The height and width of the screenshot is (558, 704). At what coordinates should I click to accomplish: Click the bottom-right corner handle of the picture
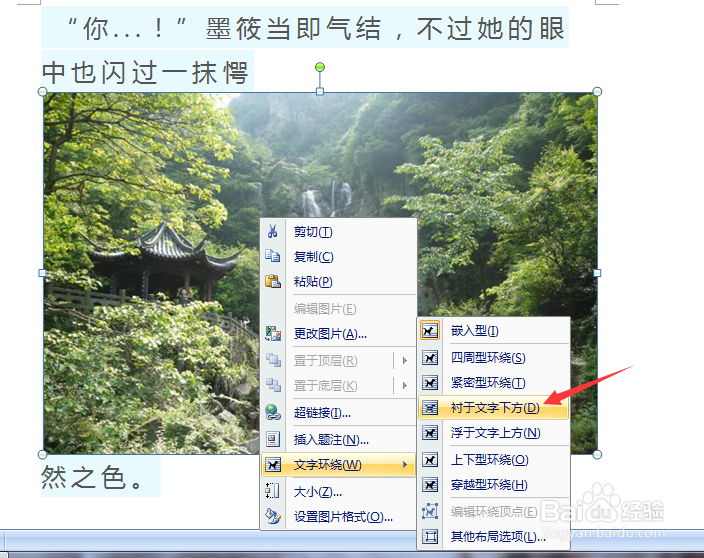pyautogui.click(x=597, y=455)
